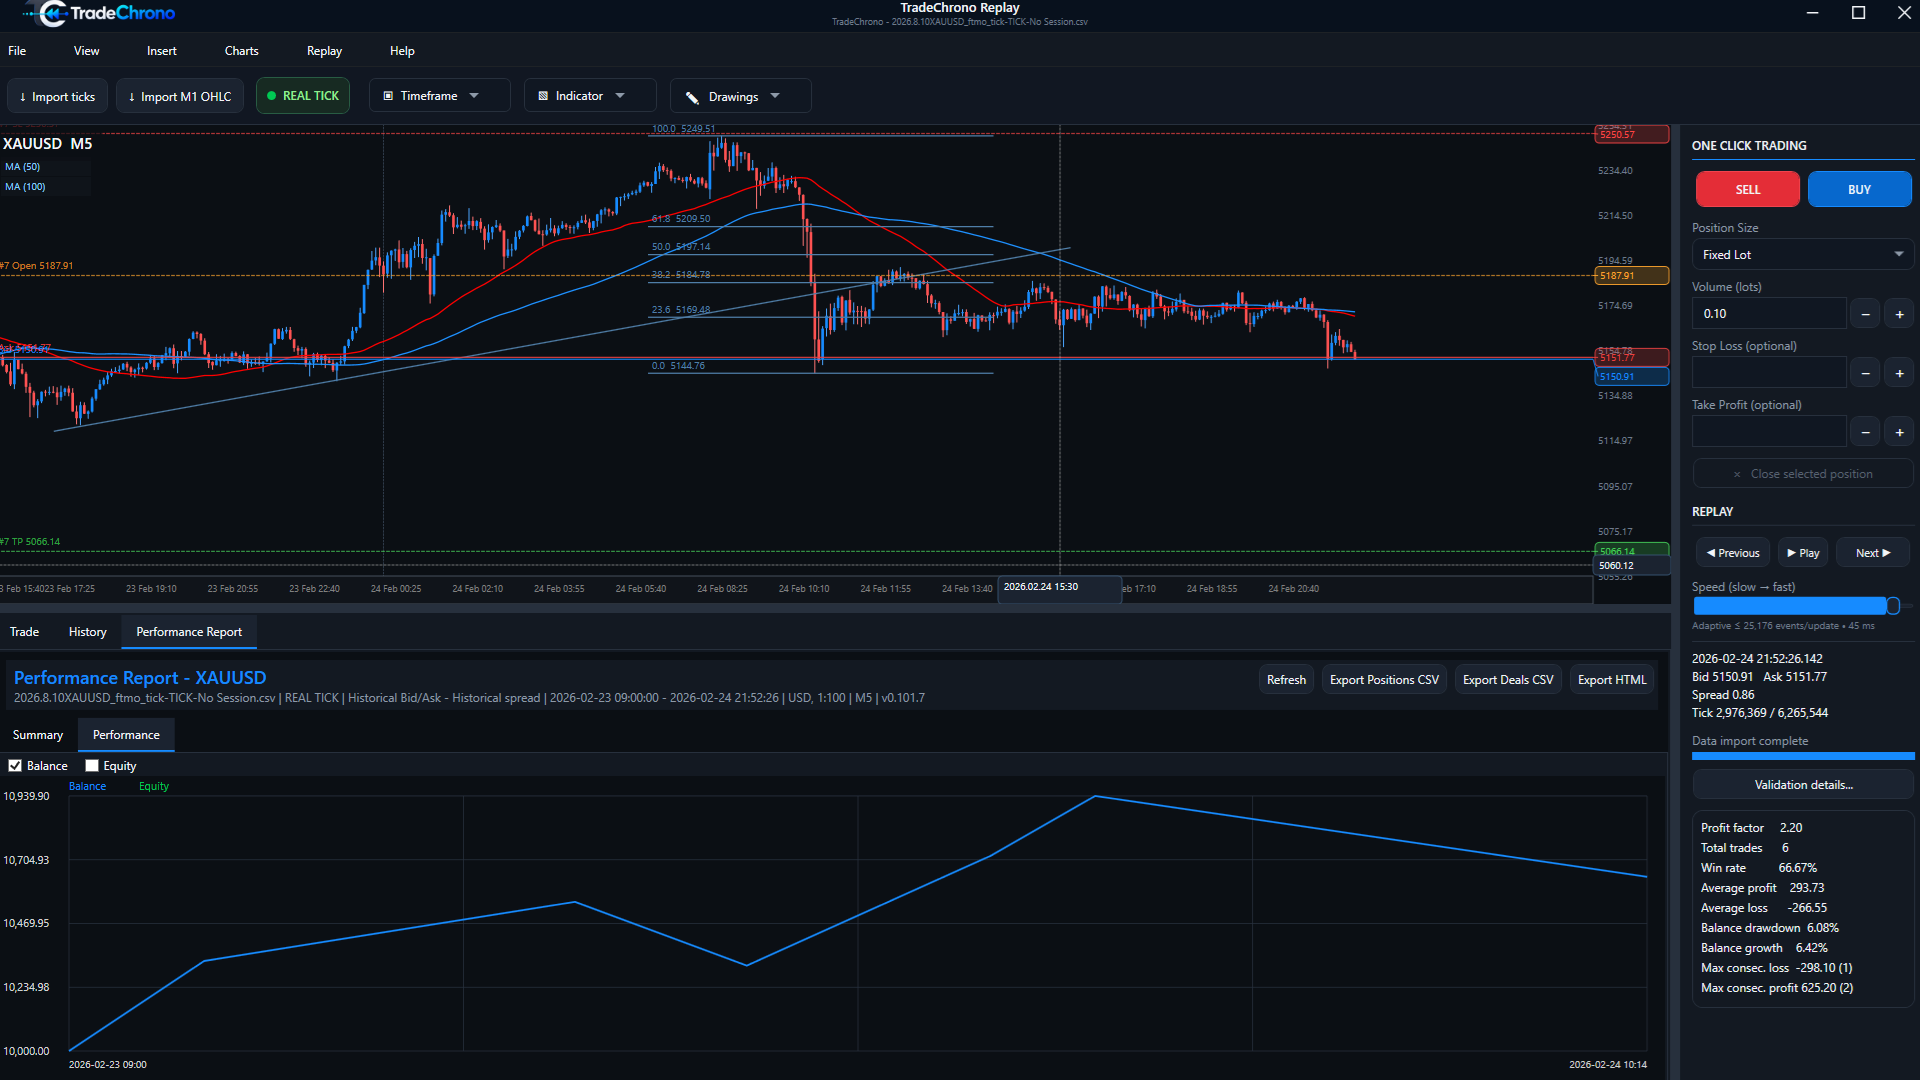Click the Timeframe square icon

point(388,96)
